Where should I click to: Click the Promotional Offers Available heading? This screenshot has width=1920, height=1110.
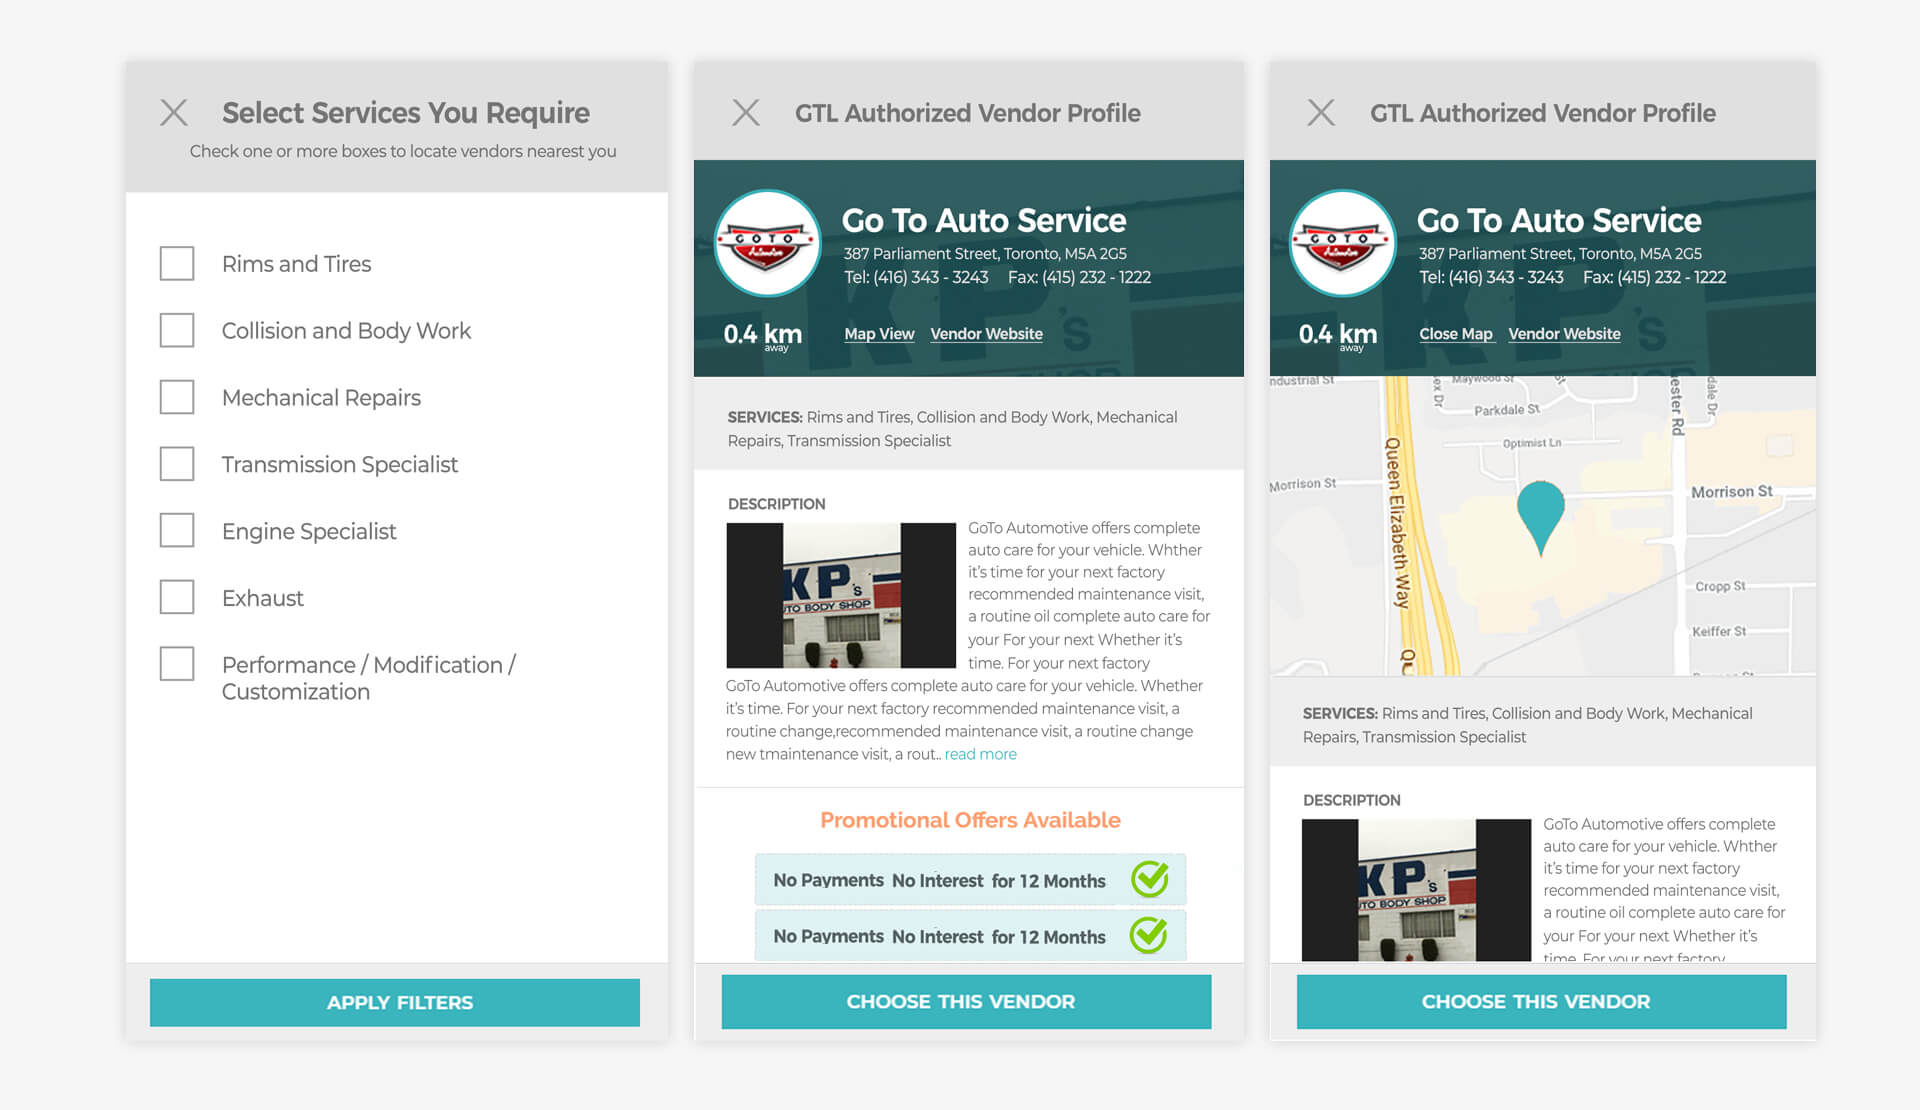point(970,820)
